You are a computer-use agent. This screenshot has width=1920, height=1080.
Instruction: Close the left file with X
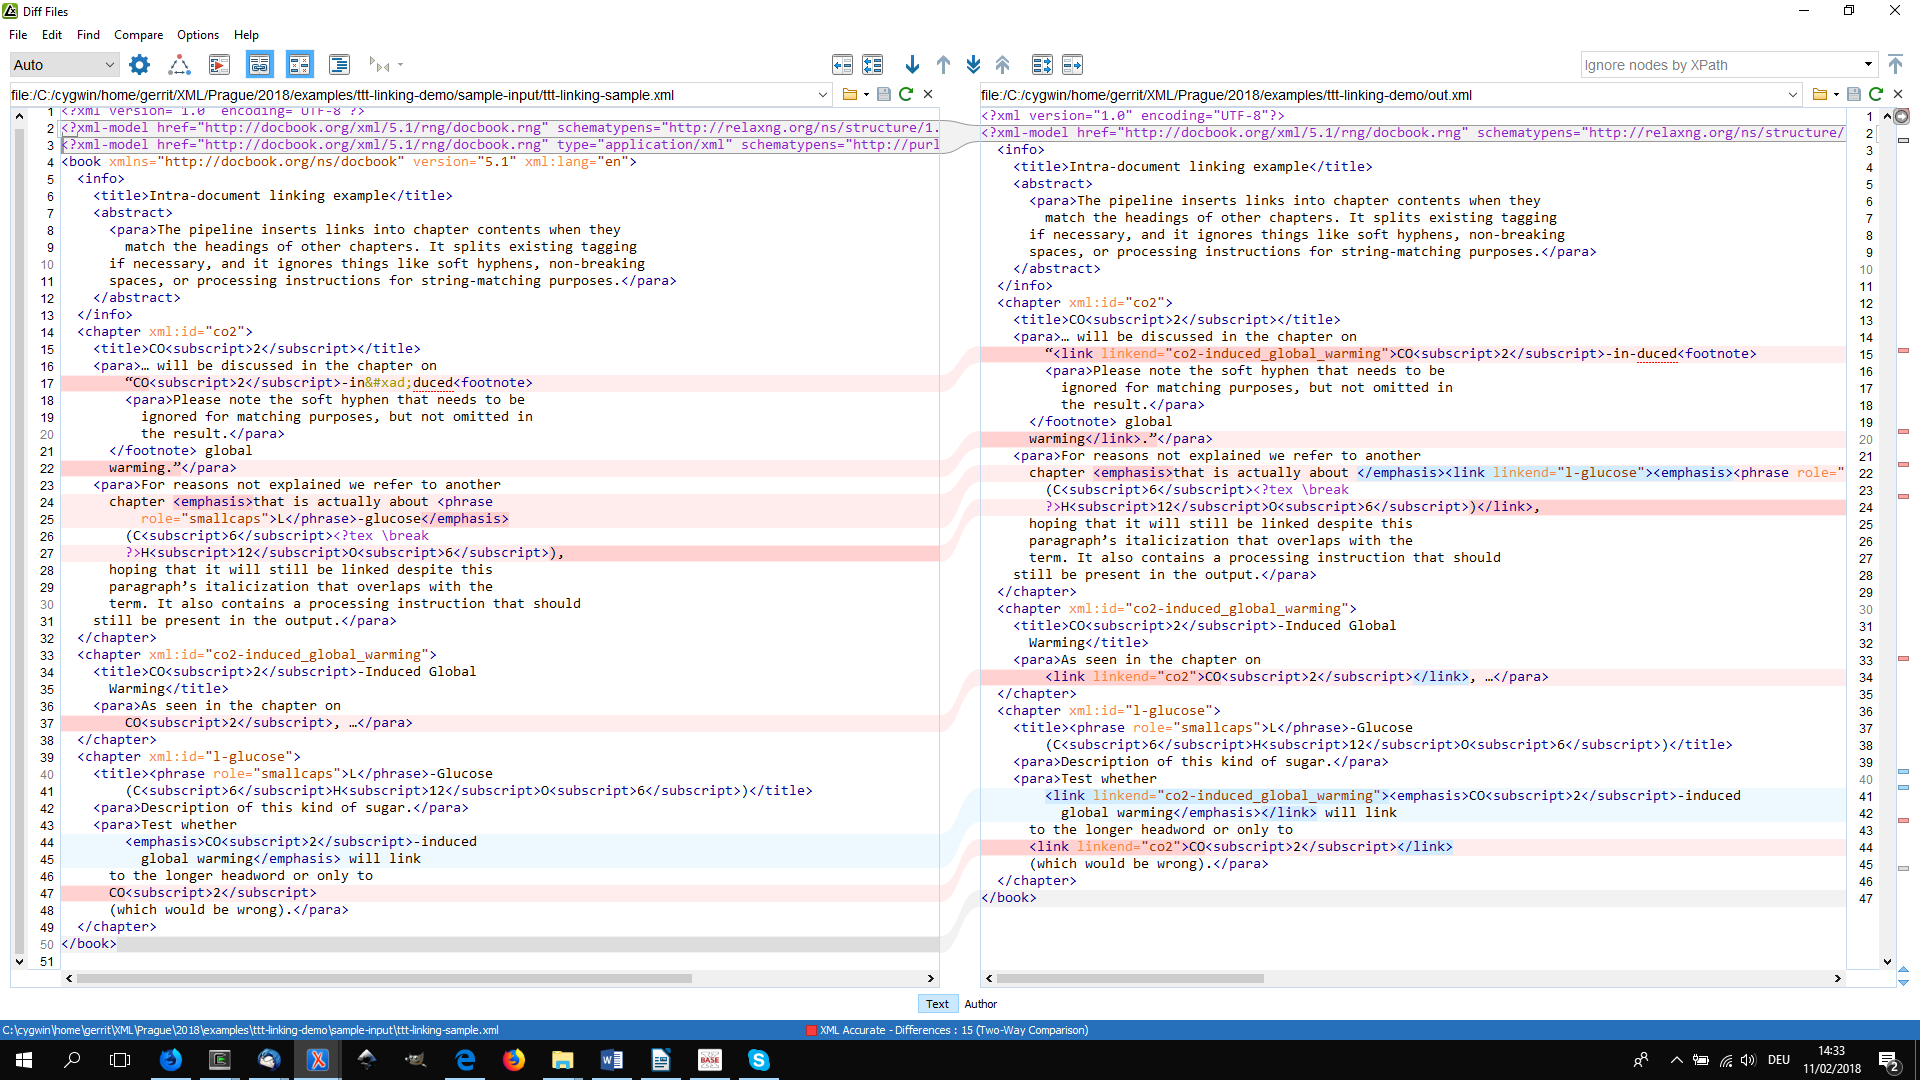tap(928, 94)
